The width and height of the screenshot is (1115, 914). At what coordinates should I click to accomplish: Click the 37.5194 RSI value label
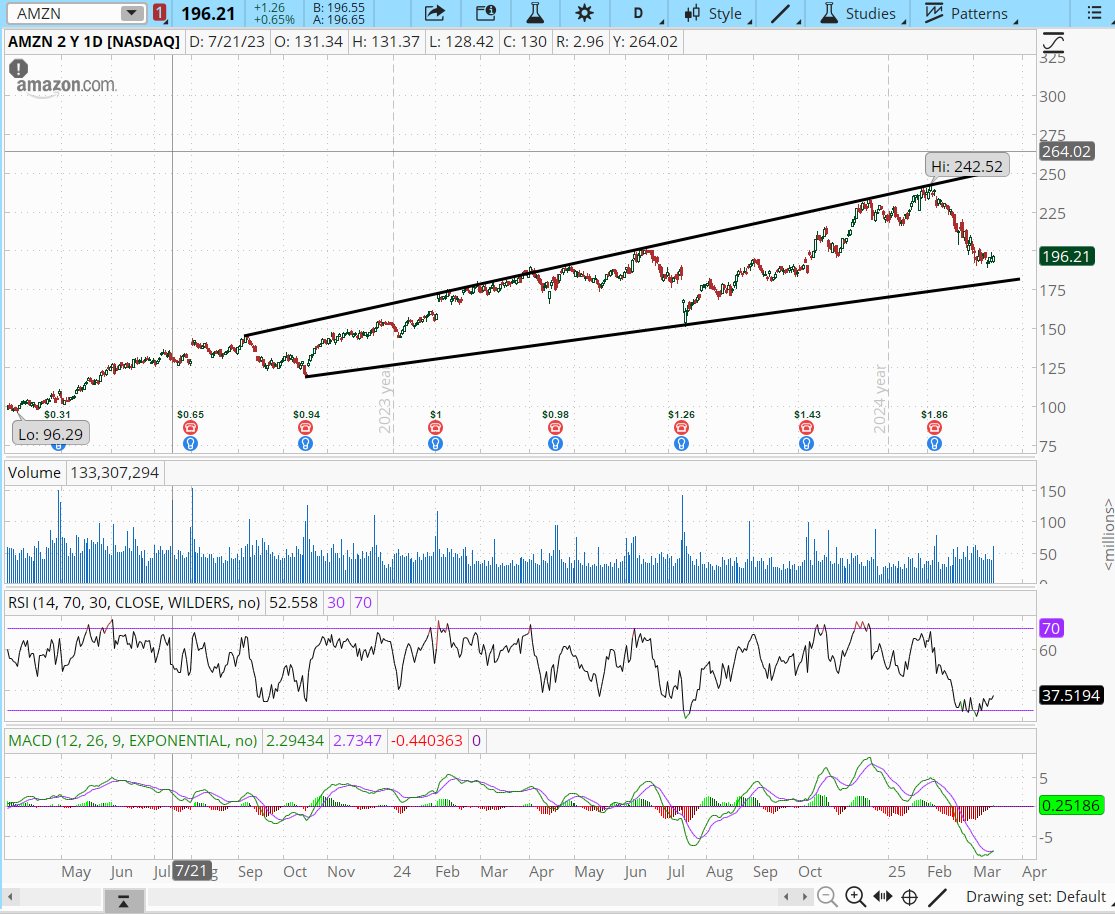click(x=1070, y=695)
